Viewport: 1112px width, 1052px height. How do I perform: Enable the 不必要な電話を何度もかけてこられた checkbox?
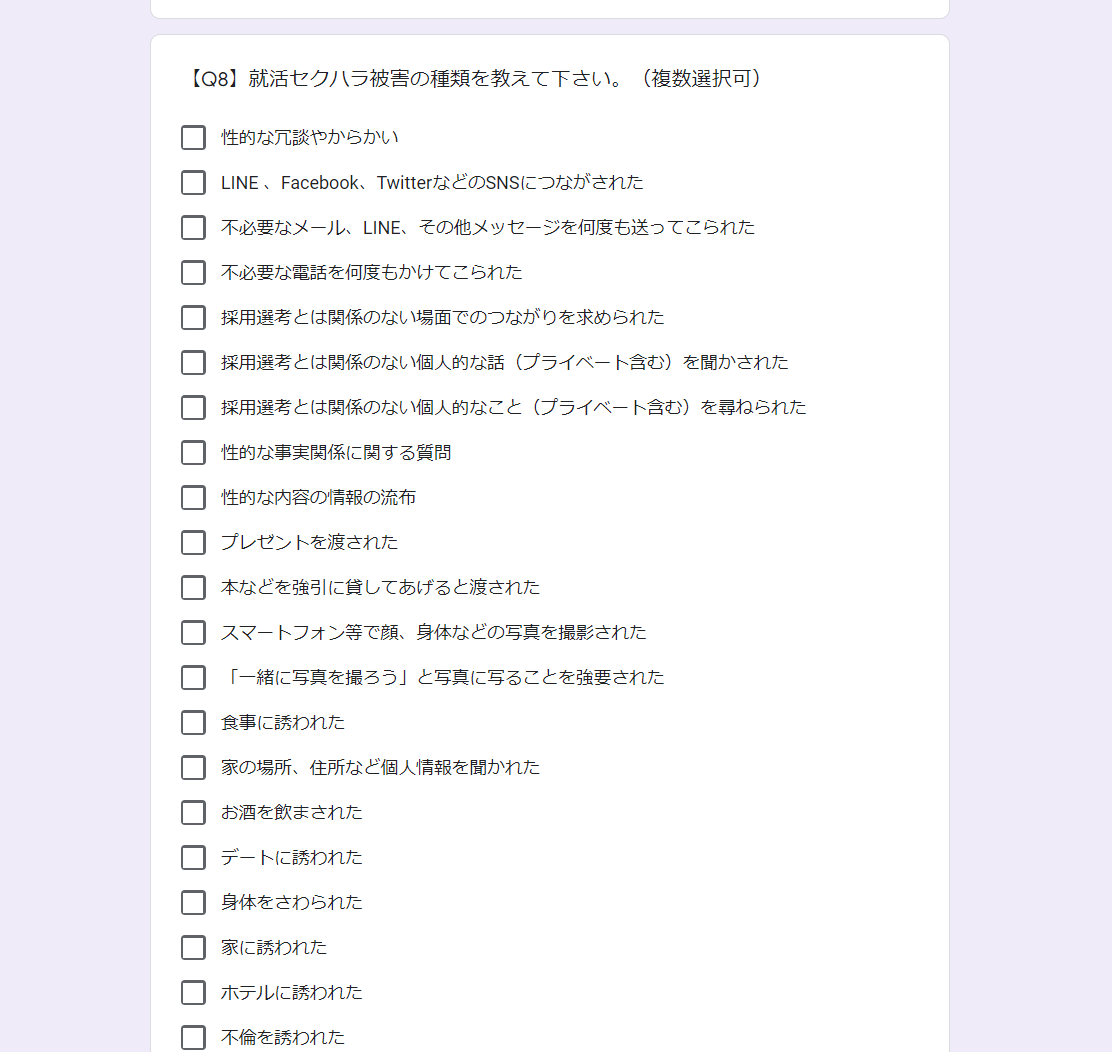pos(193,272)
